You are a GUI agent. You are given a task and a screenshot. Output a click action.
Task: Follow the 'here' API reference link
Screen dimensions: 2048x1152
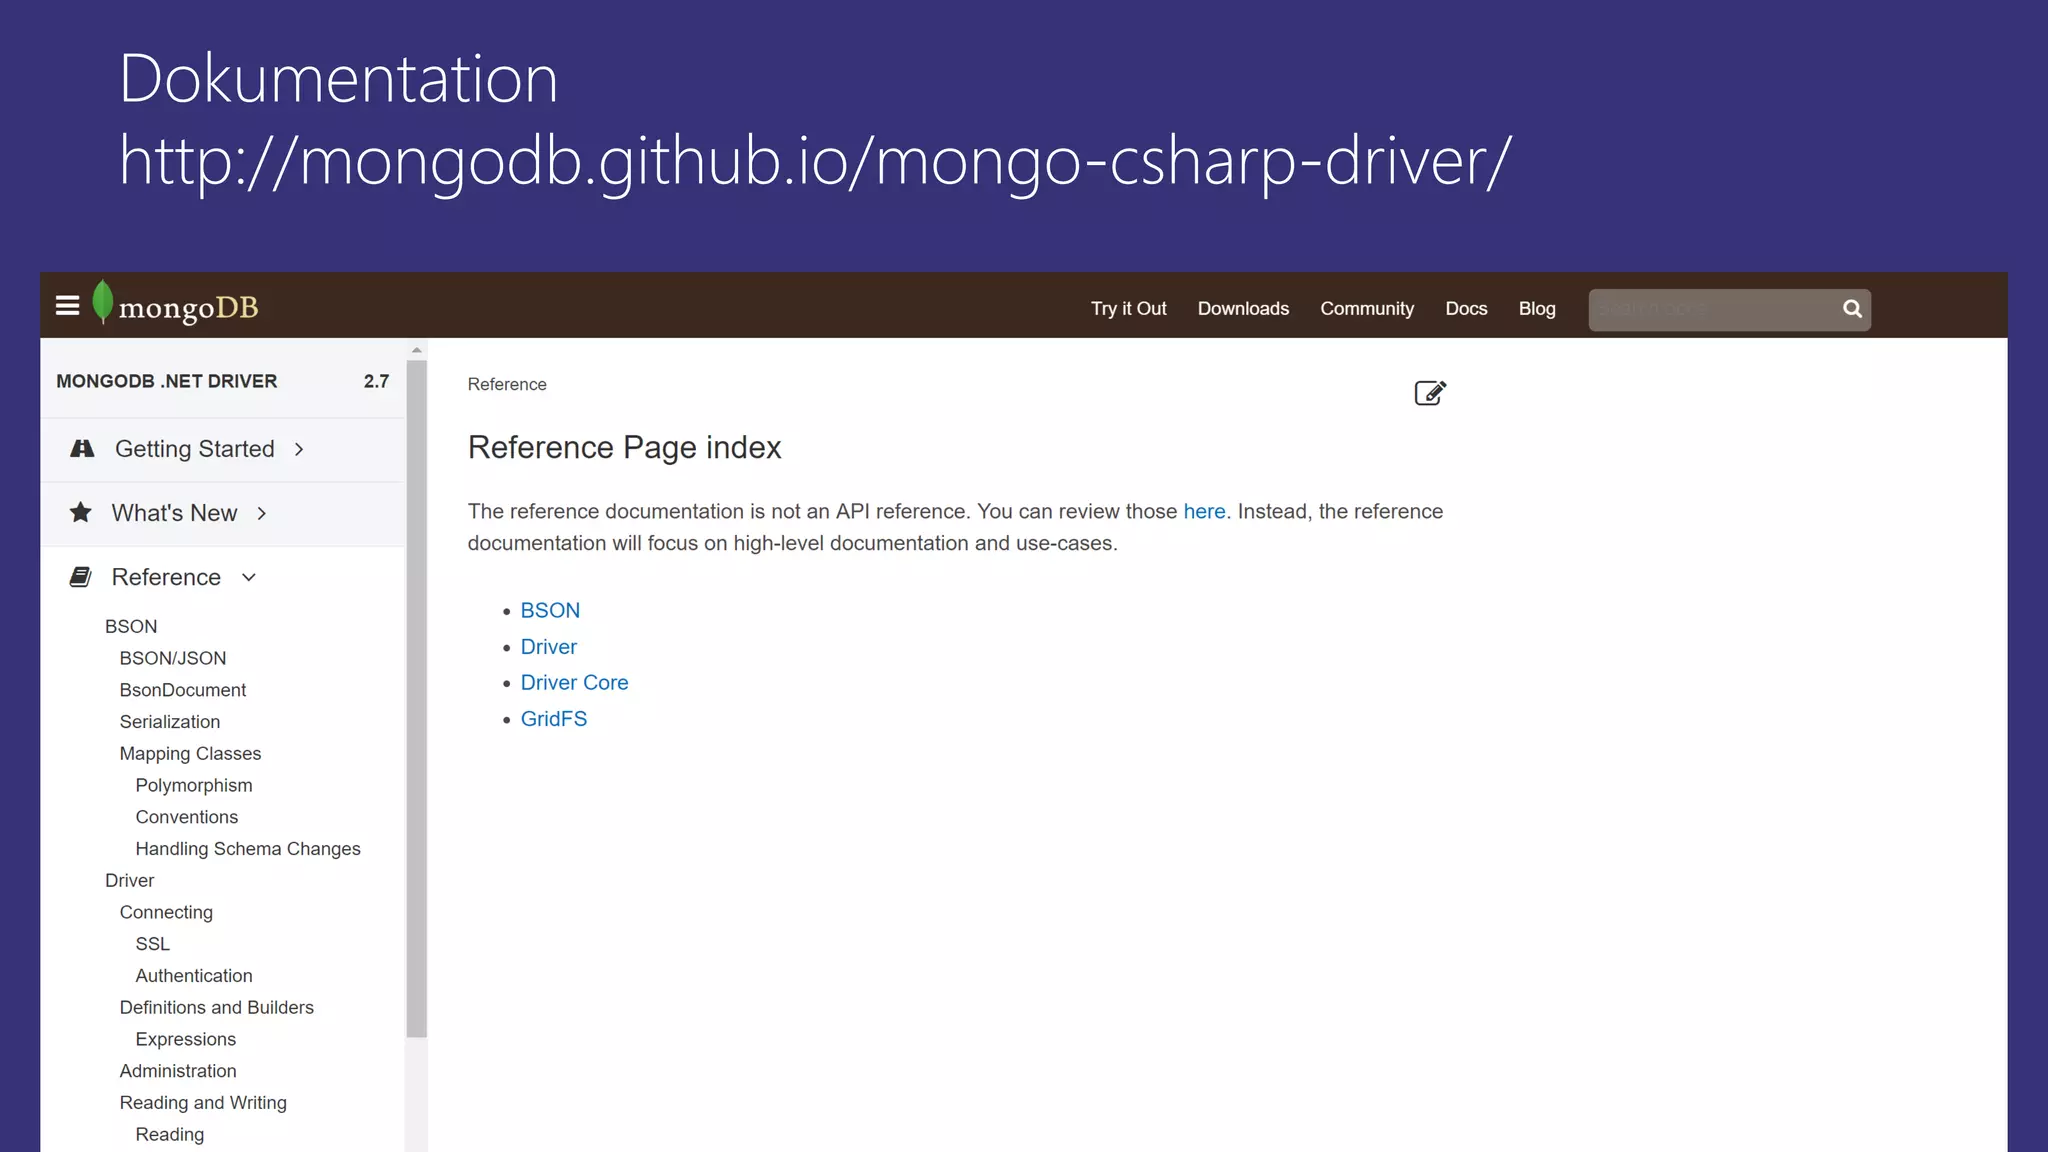coord(1204,511)
